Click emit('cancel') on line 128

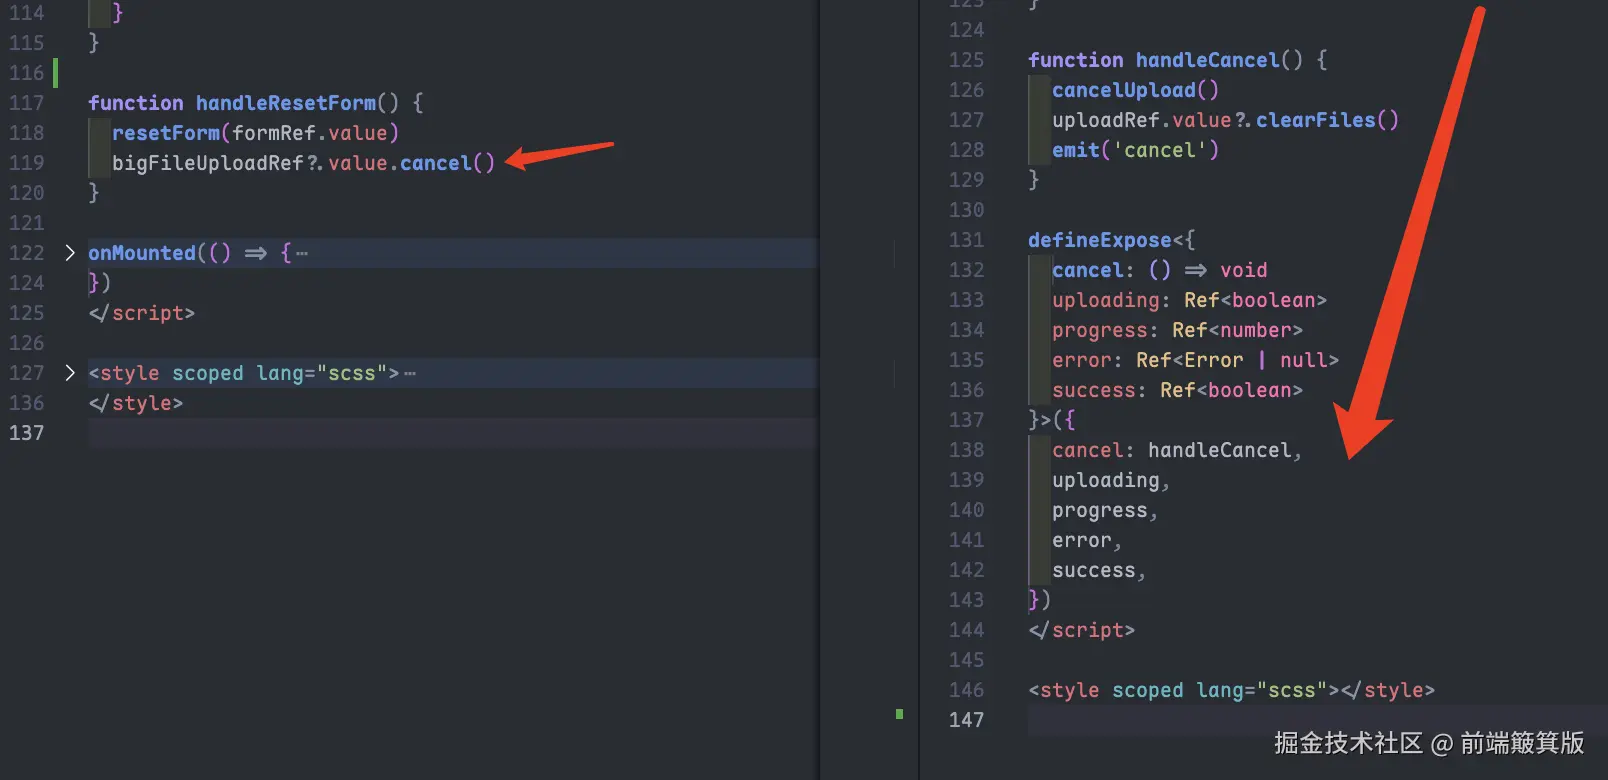pyautogui.click(x=1135, y=150)
